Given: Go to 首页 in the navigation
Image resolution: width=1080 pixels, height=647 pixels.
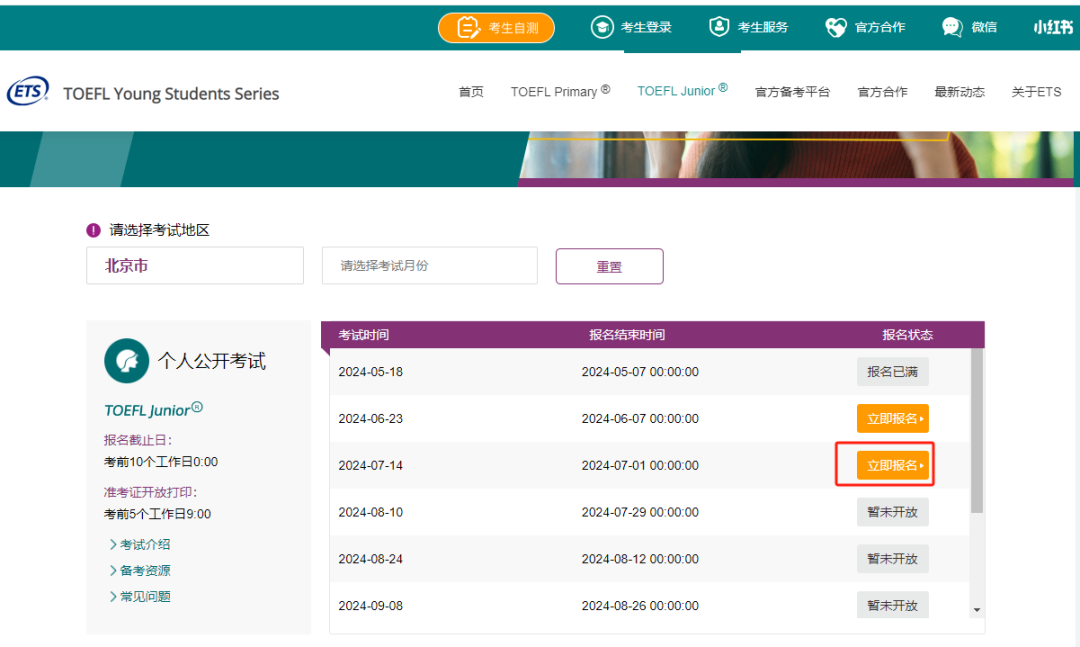Looking at the screenshot, I should (x=471, y=92).
